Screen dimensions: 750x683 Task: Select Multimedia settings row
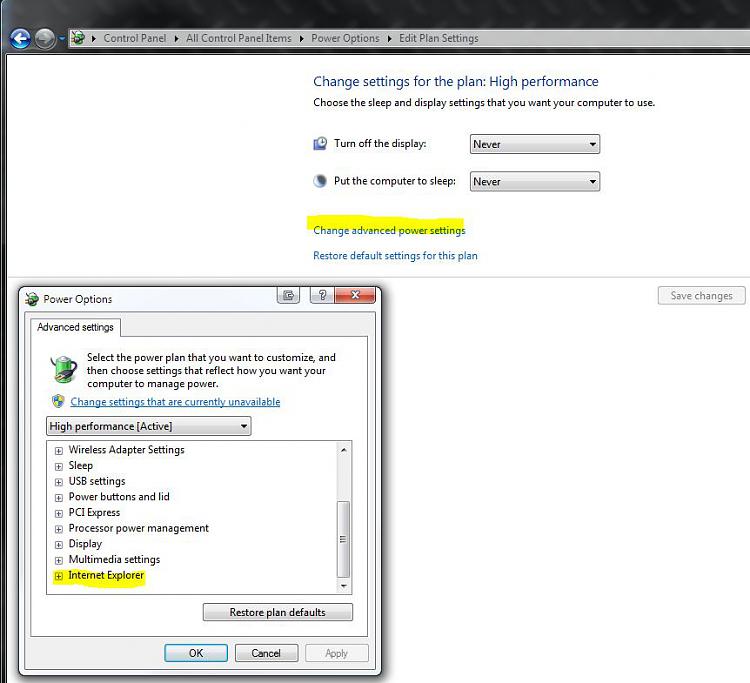coord(114,559)
